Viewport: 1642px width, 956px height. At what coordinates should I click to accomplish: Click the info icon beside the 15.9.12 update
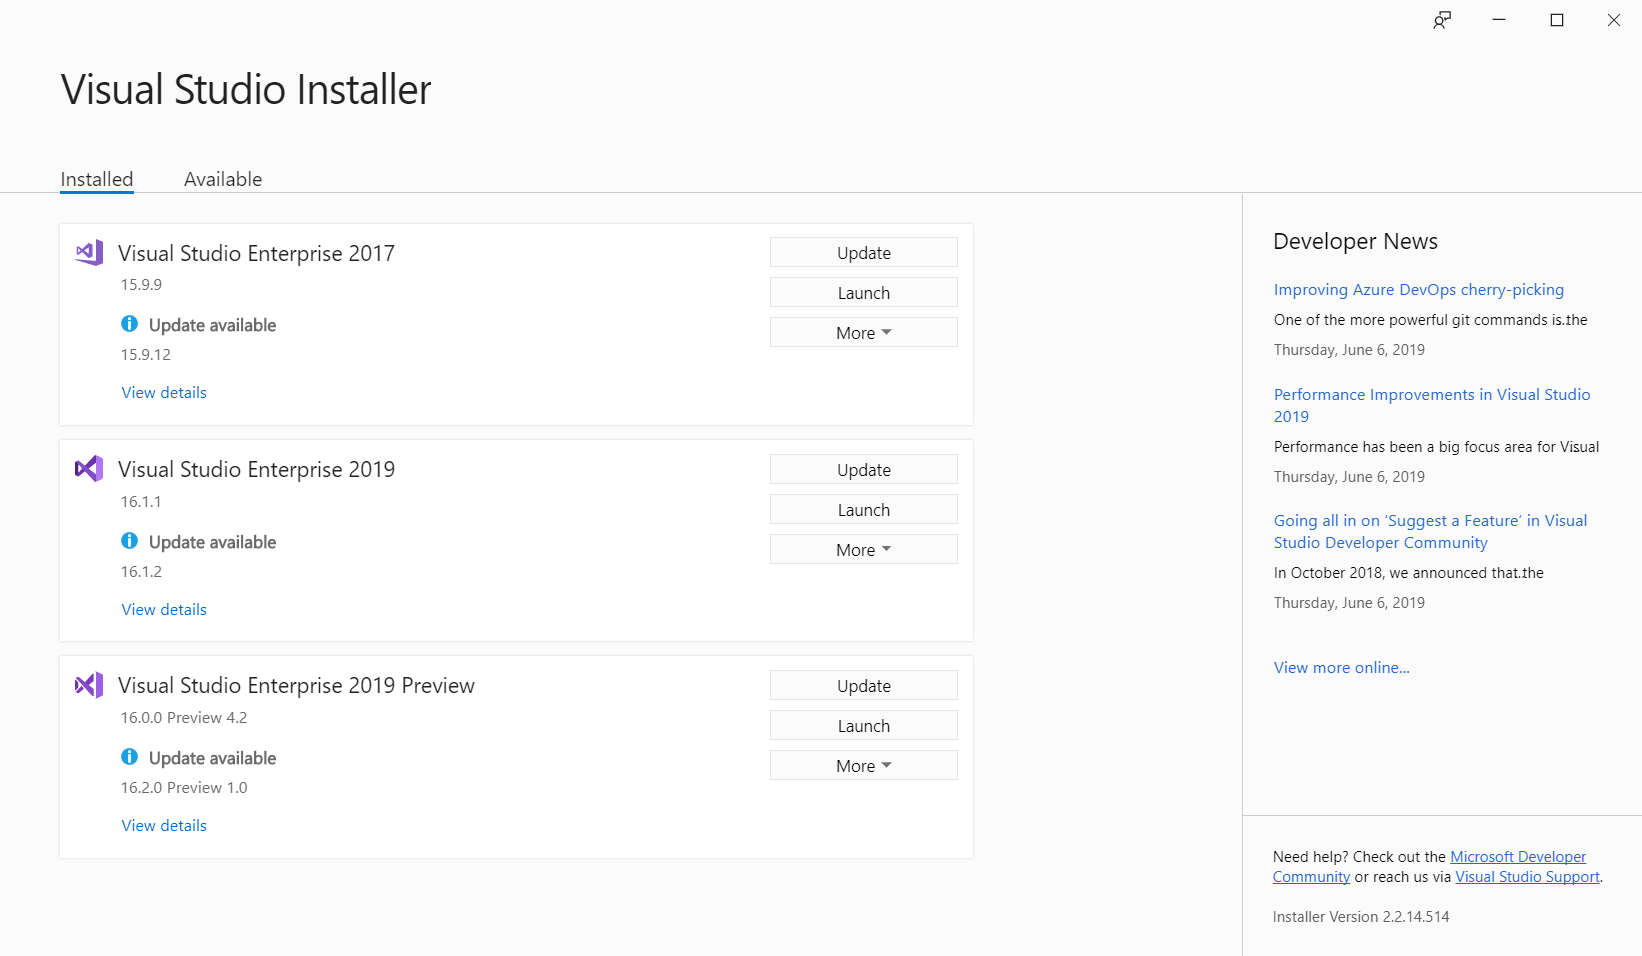[130, 324]
